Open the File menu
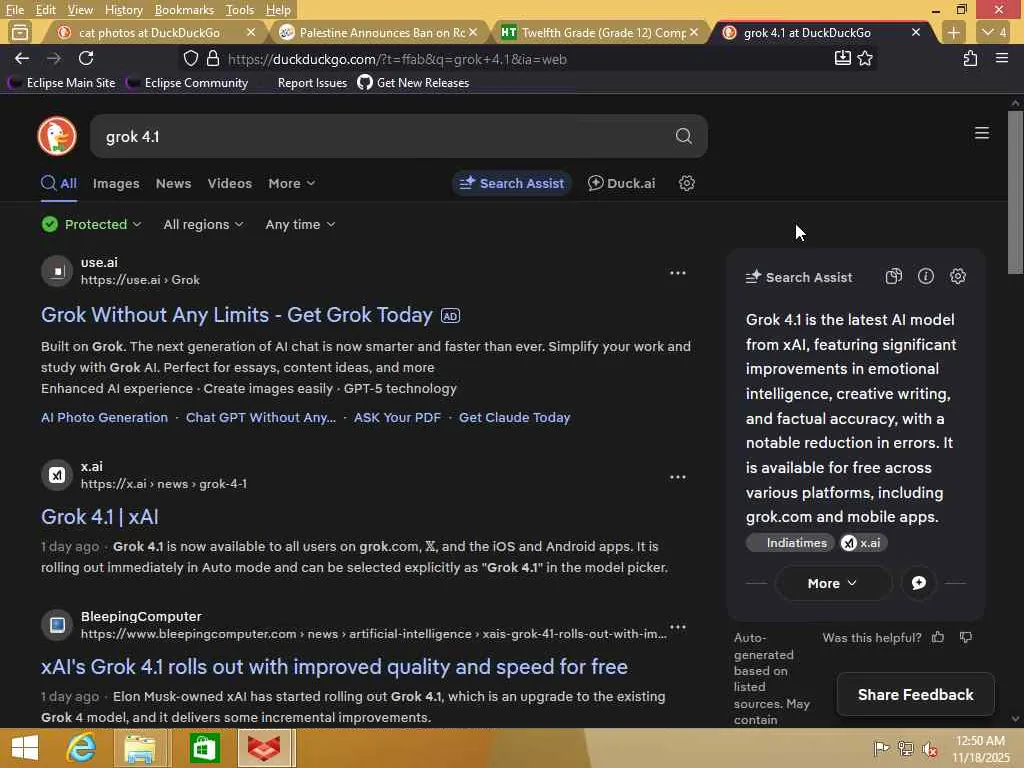The width and height of the screenshot is (1024, 768). pos(14,10)
